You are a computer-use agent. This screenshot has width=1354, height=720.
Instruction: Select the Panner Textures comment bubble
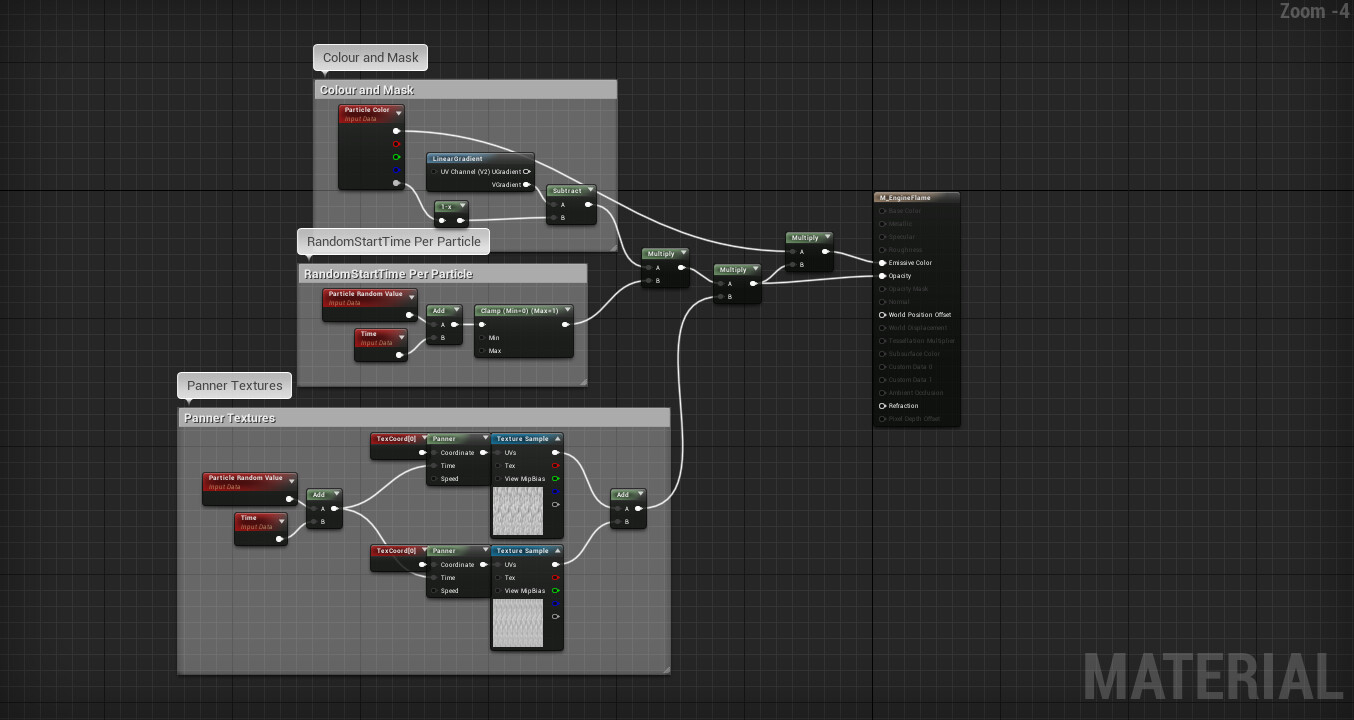point(235,385)
